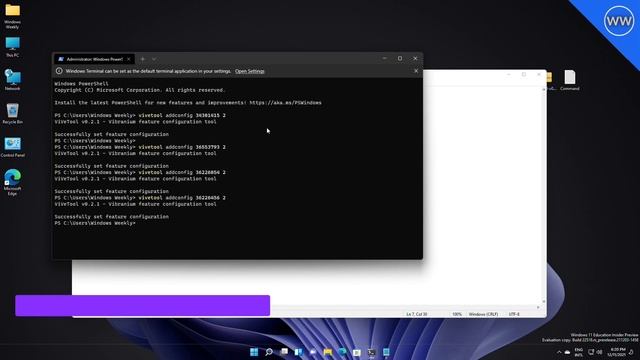Screen dimensions: 640x360
Task: Click the Open Settings link
Action: pyautogui.click(x=250, y=71)
